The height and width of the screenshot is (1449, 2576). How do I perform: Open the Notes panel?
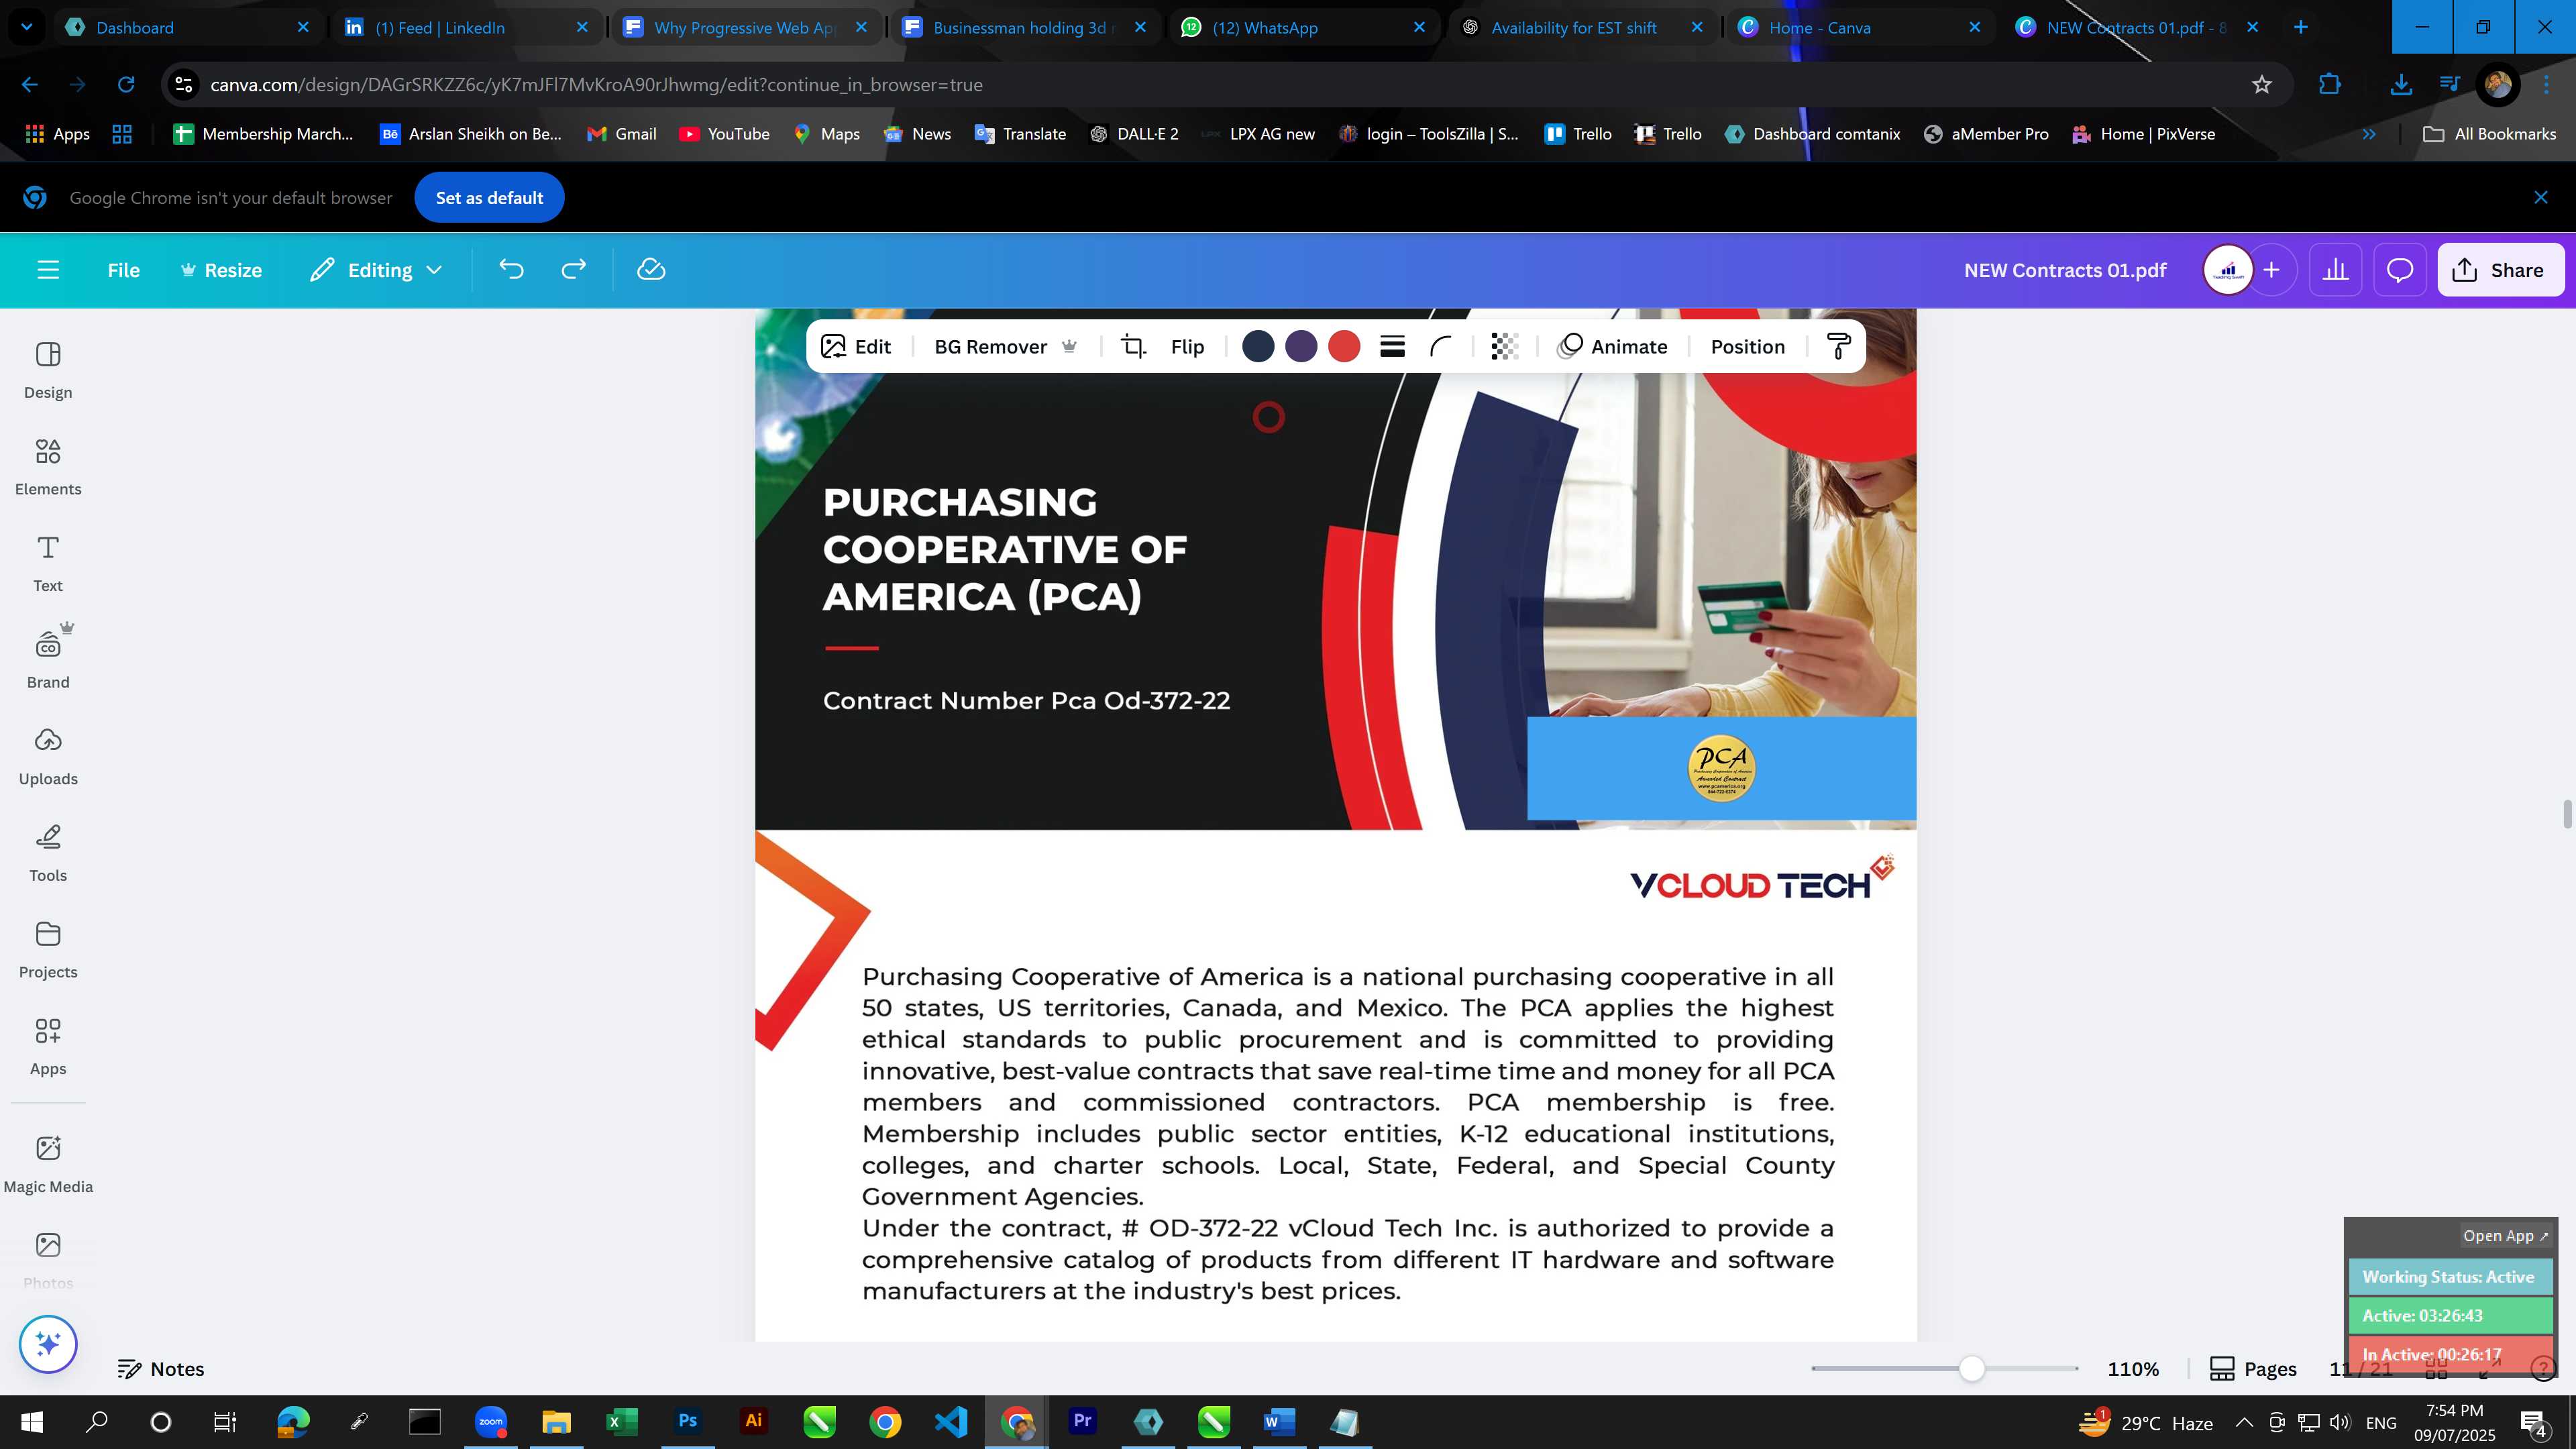[x=161, y=1369]
